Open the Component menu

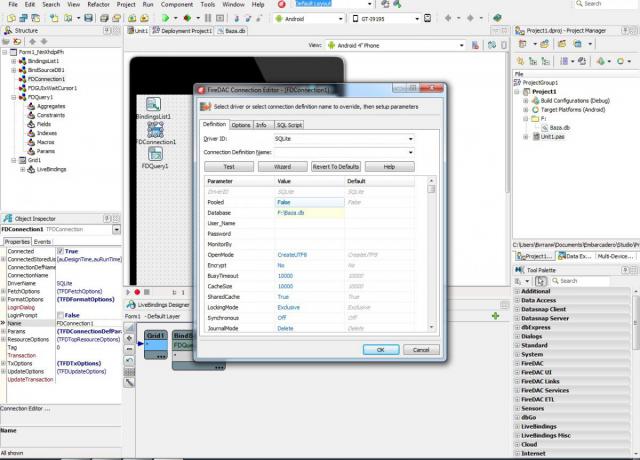coord(177,4)
